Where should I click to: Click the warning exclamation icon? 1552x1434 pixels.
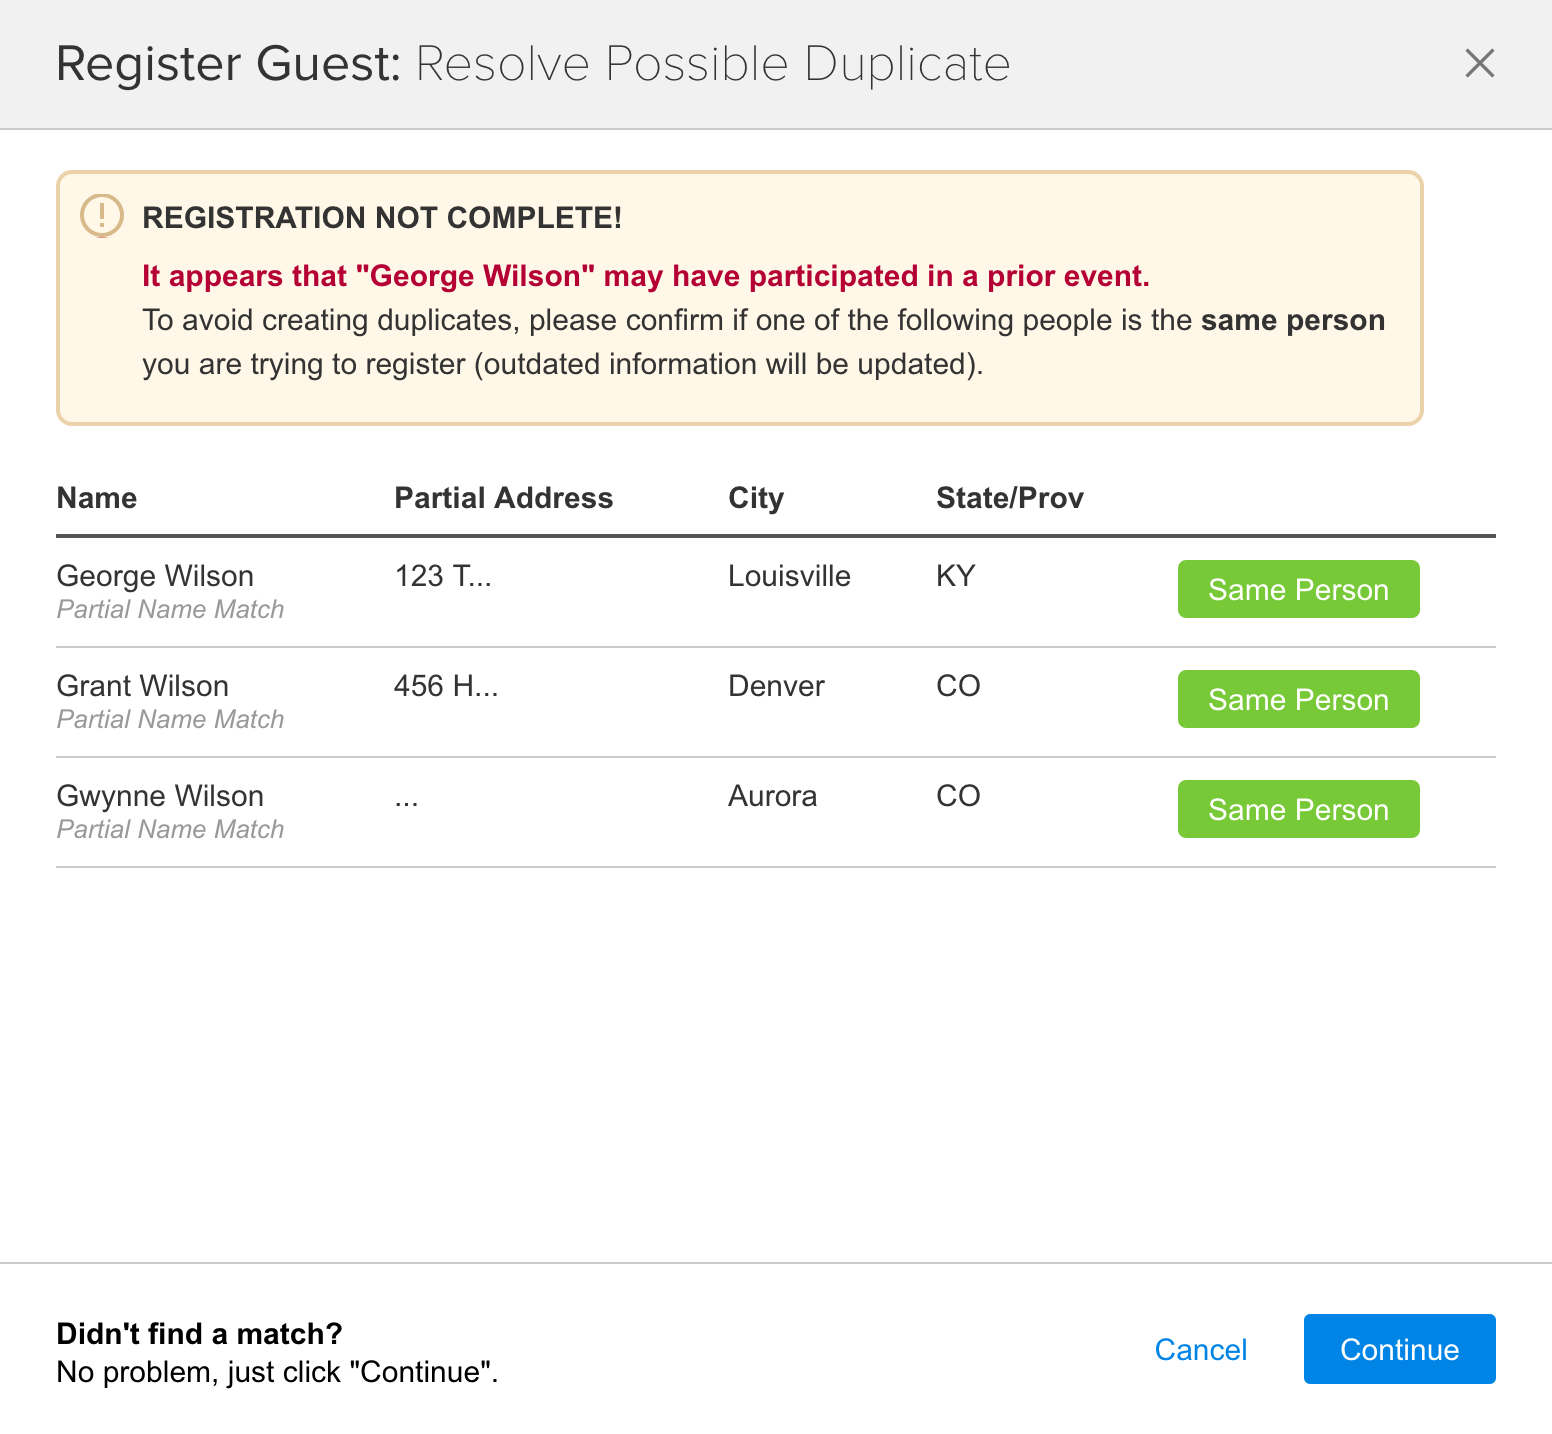point(100,217)
